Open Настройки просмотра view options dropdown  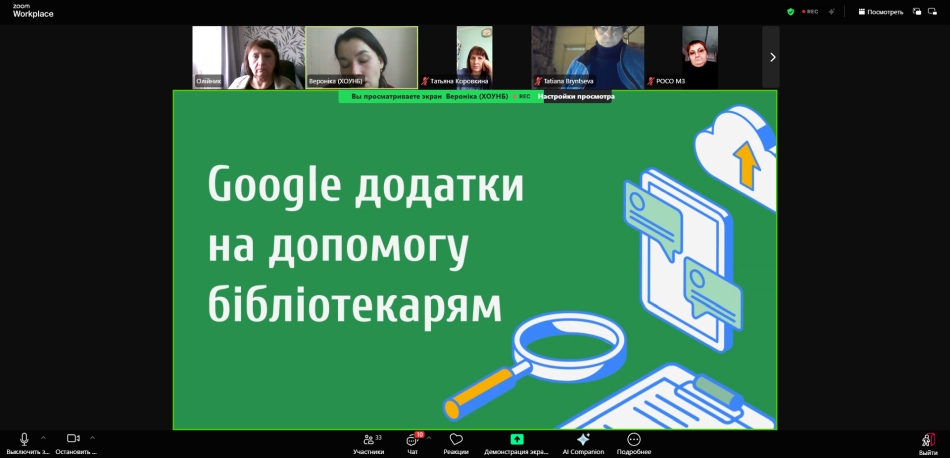(576, 97)
